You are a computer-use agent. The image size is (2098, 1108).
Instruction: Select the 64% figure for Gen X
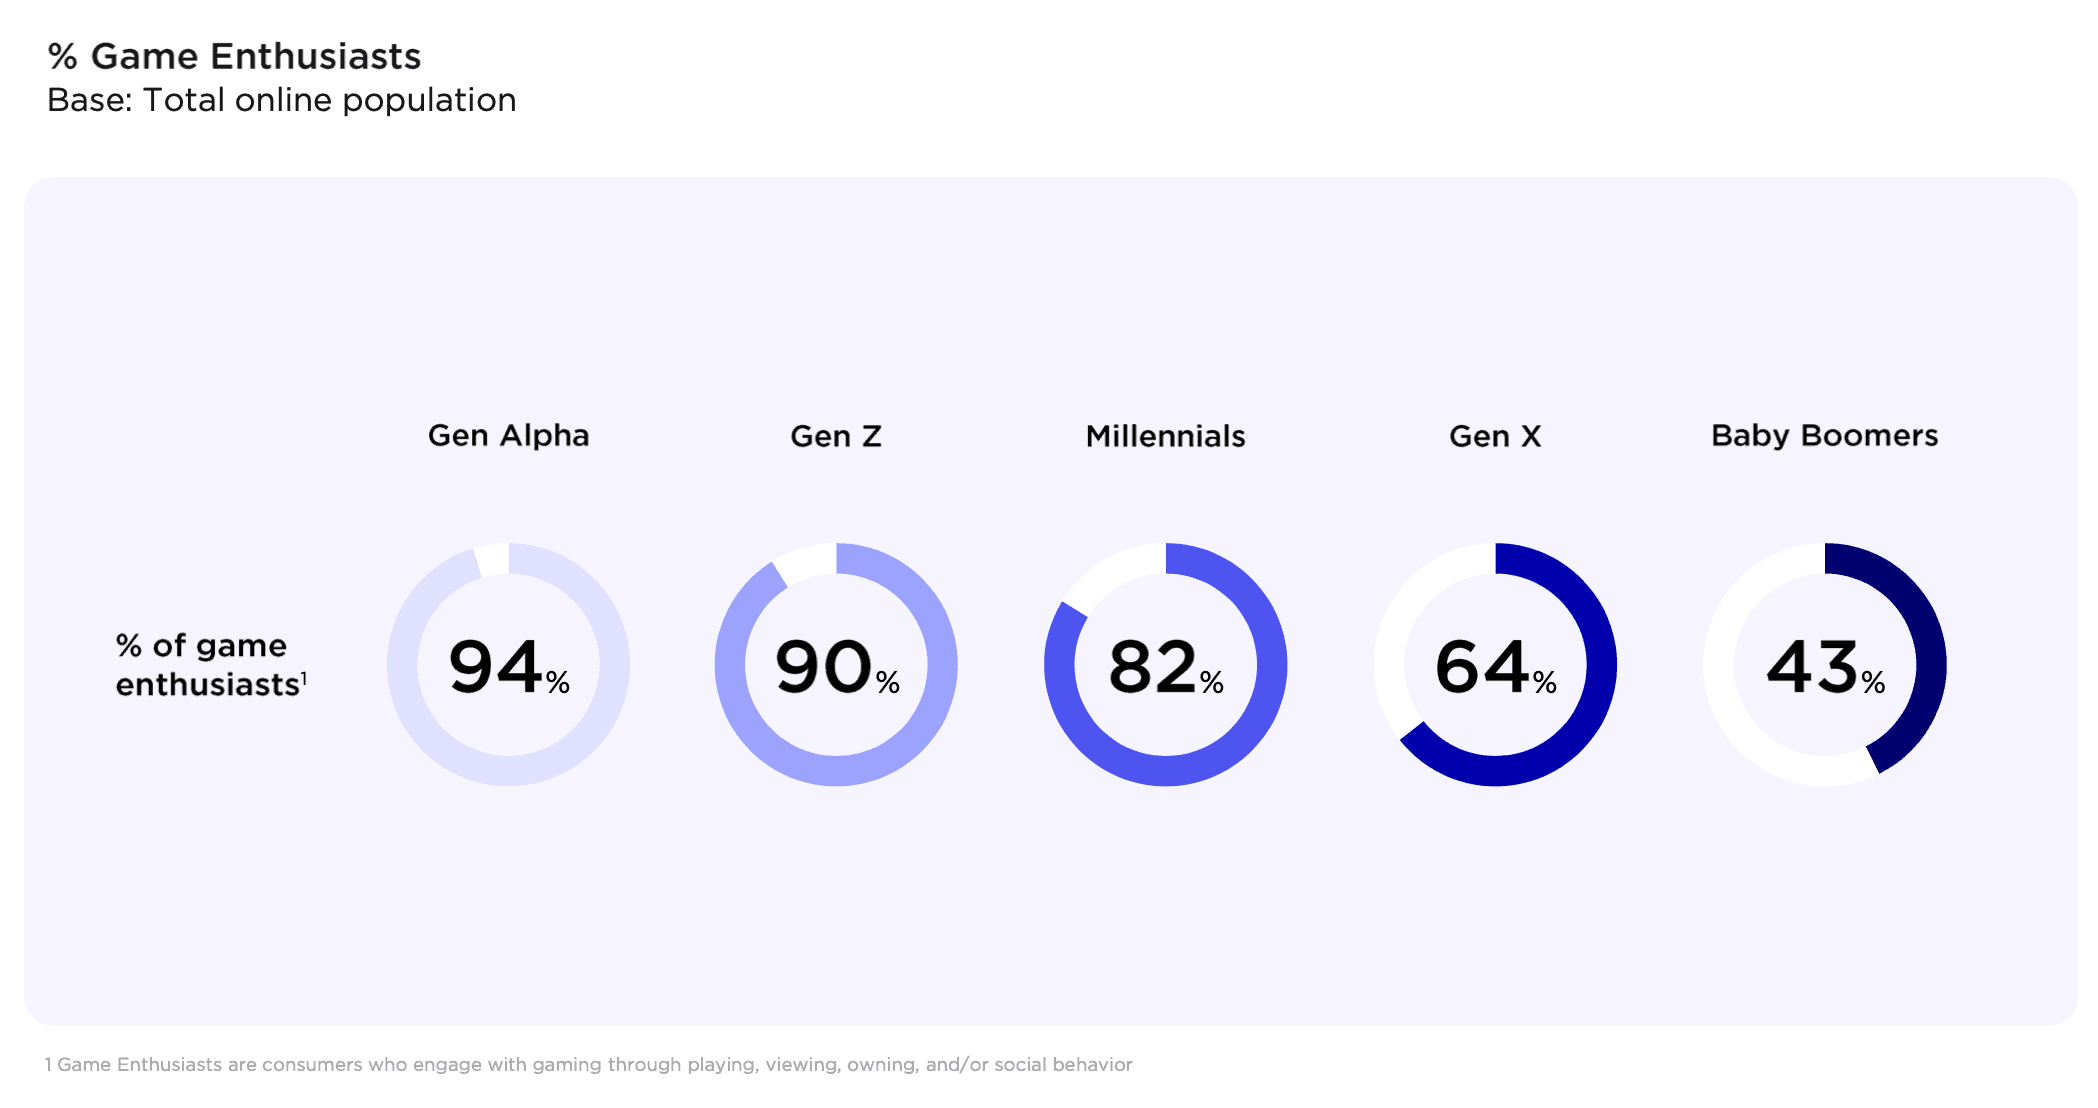[1495, 667]
